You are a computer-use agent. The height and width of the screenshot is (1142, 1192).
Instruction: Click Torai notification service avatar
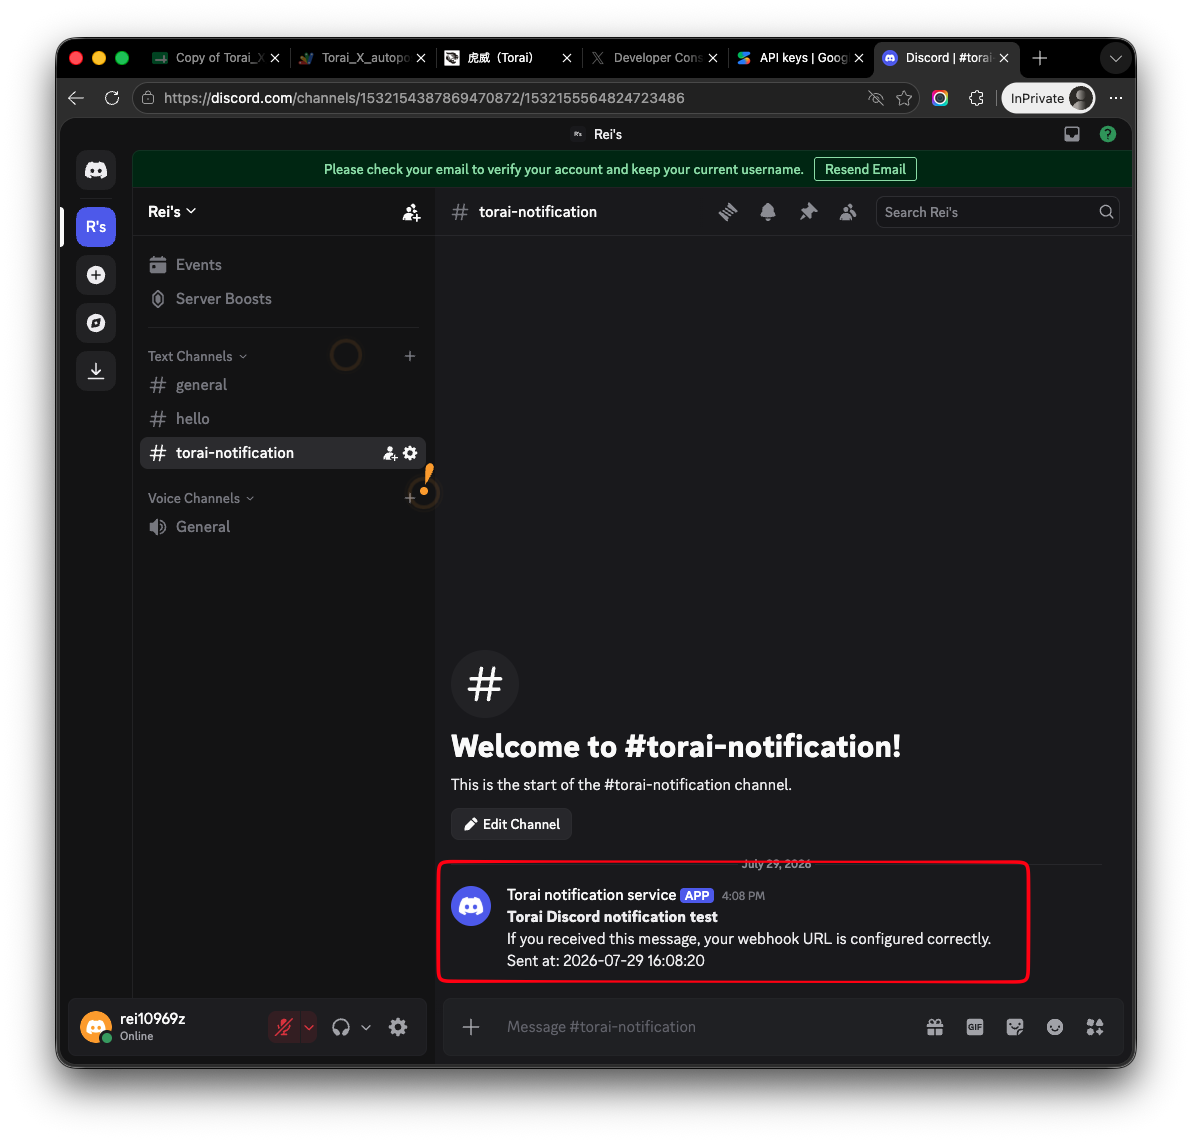tap(471, 906)
